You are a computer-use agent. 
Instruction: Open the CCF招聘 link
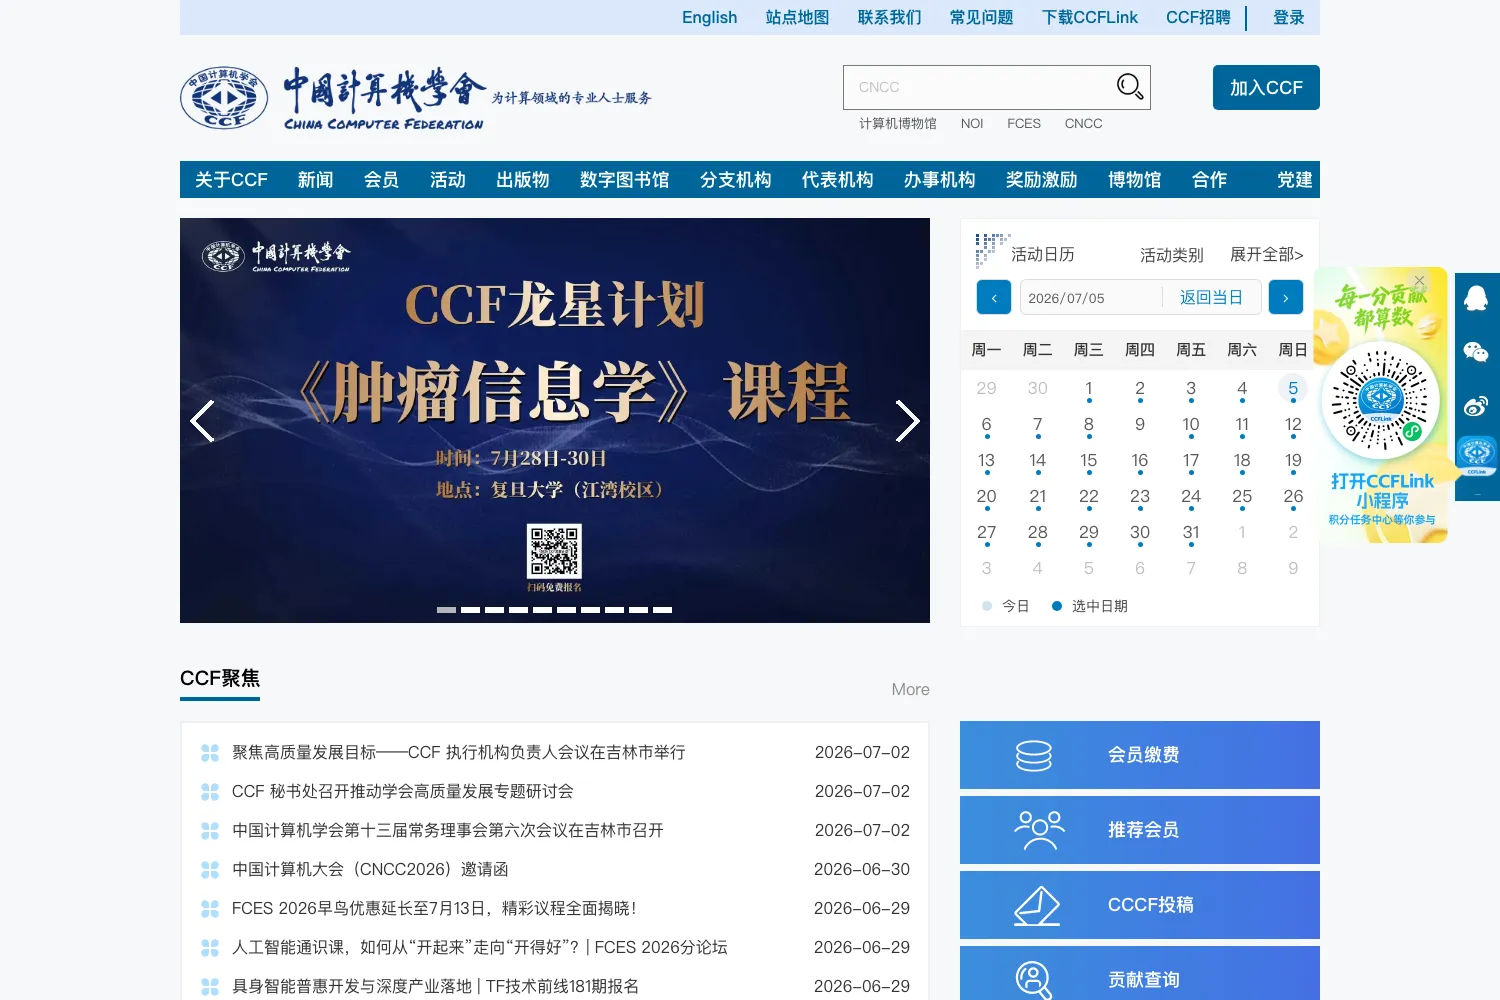[1198, 17]
